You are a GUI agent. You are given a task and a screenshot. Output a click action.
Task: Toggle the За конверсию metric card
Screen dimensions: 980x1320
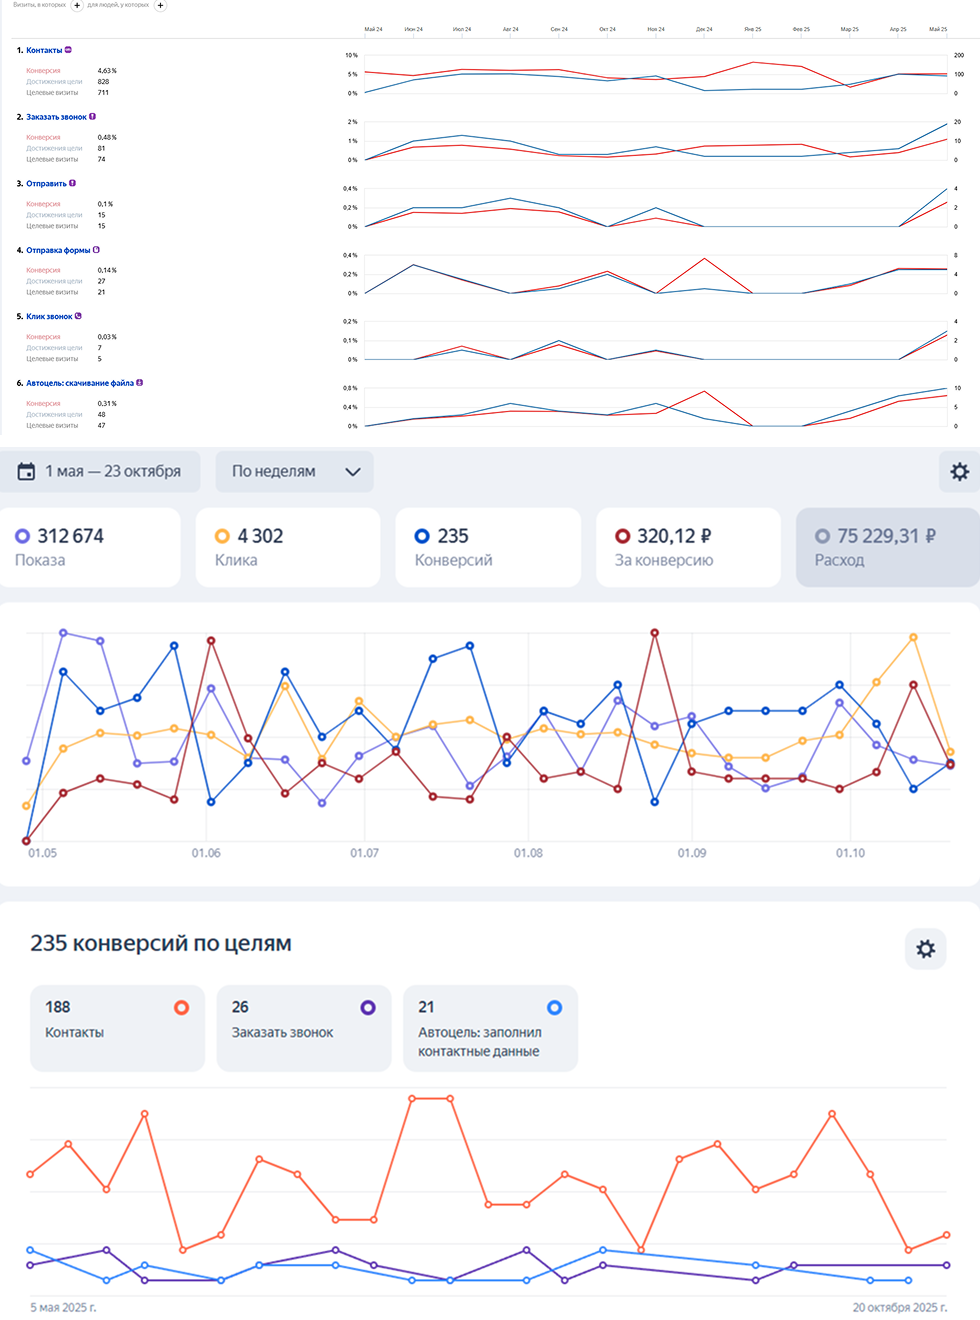click(688, 547)
